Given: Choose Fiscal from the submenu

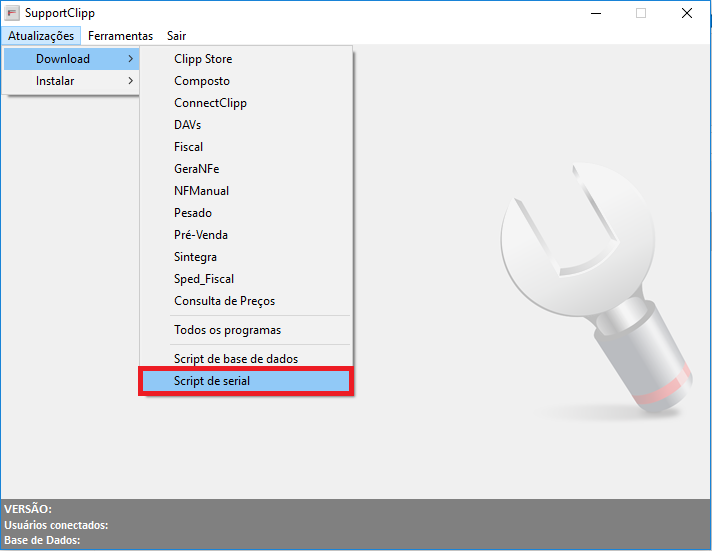Looking at the screenshot, I should pos(188,147).
